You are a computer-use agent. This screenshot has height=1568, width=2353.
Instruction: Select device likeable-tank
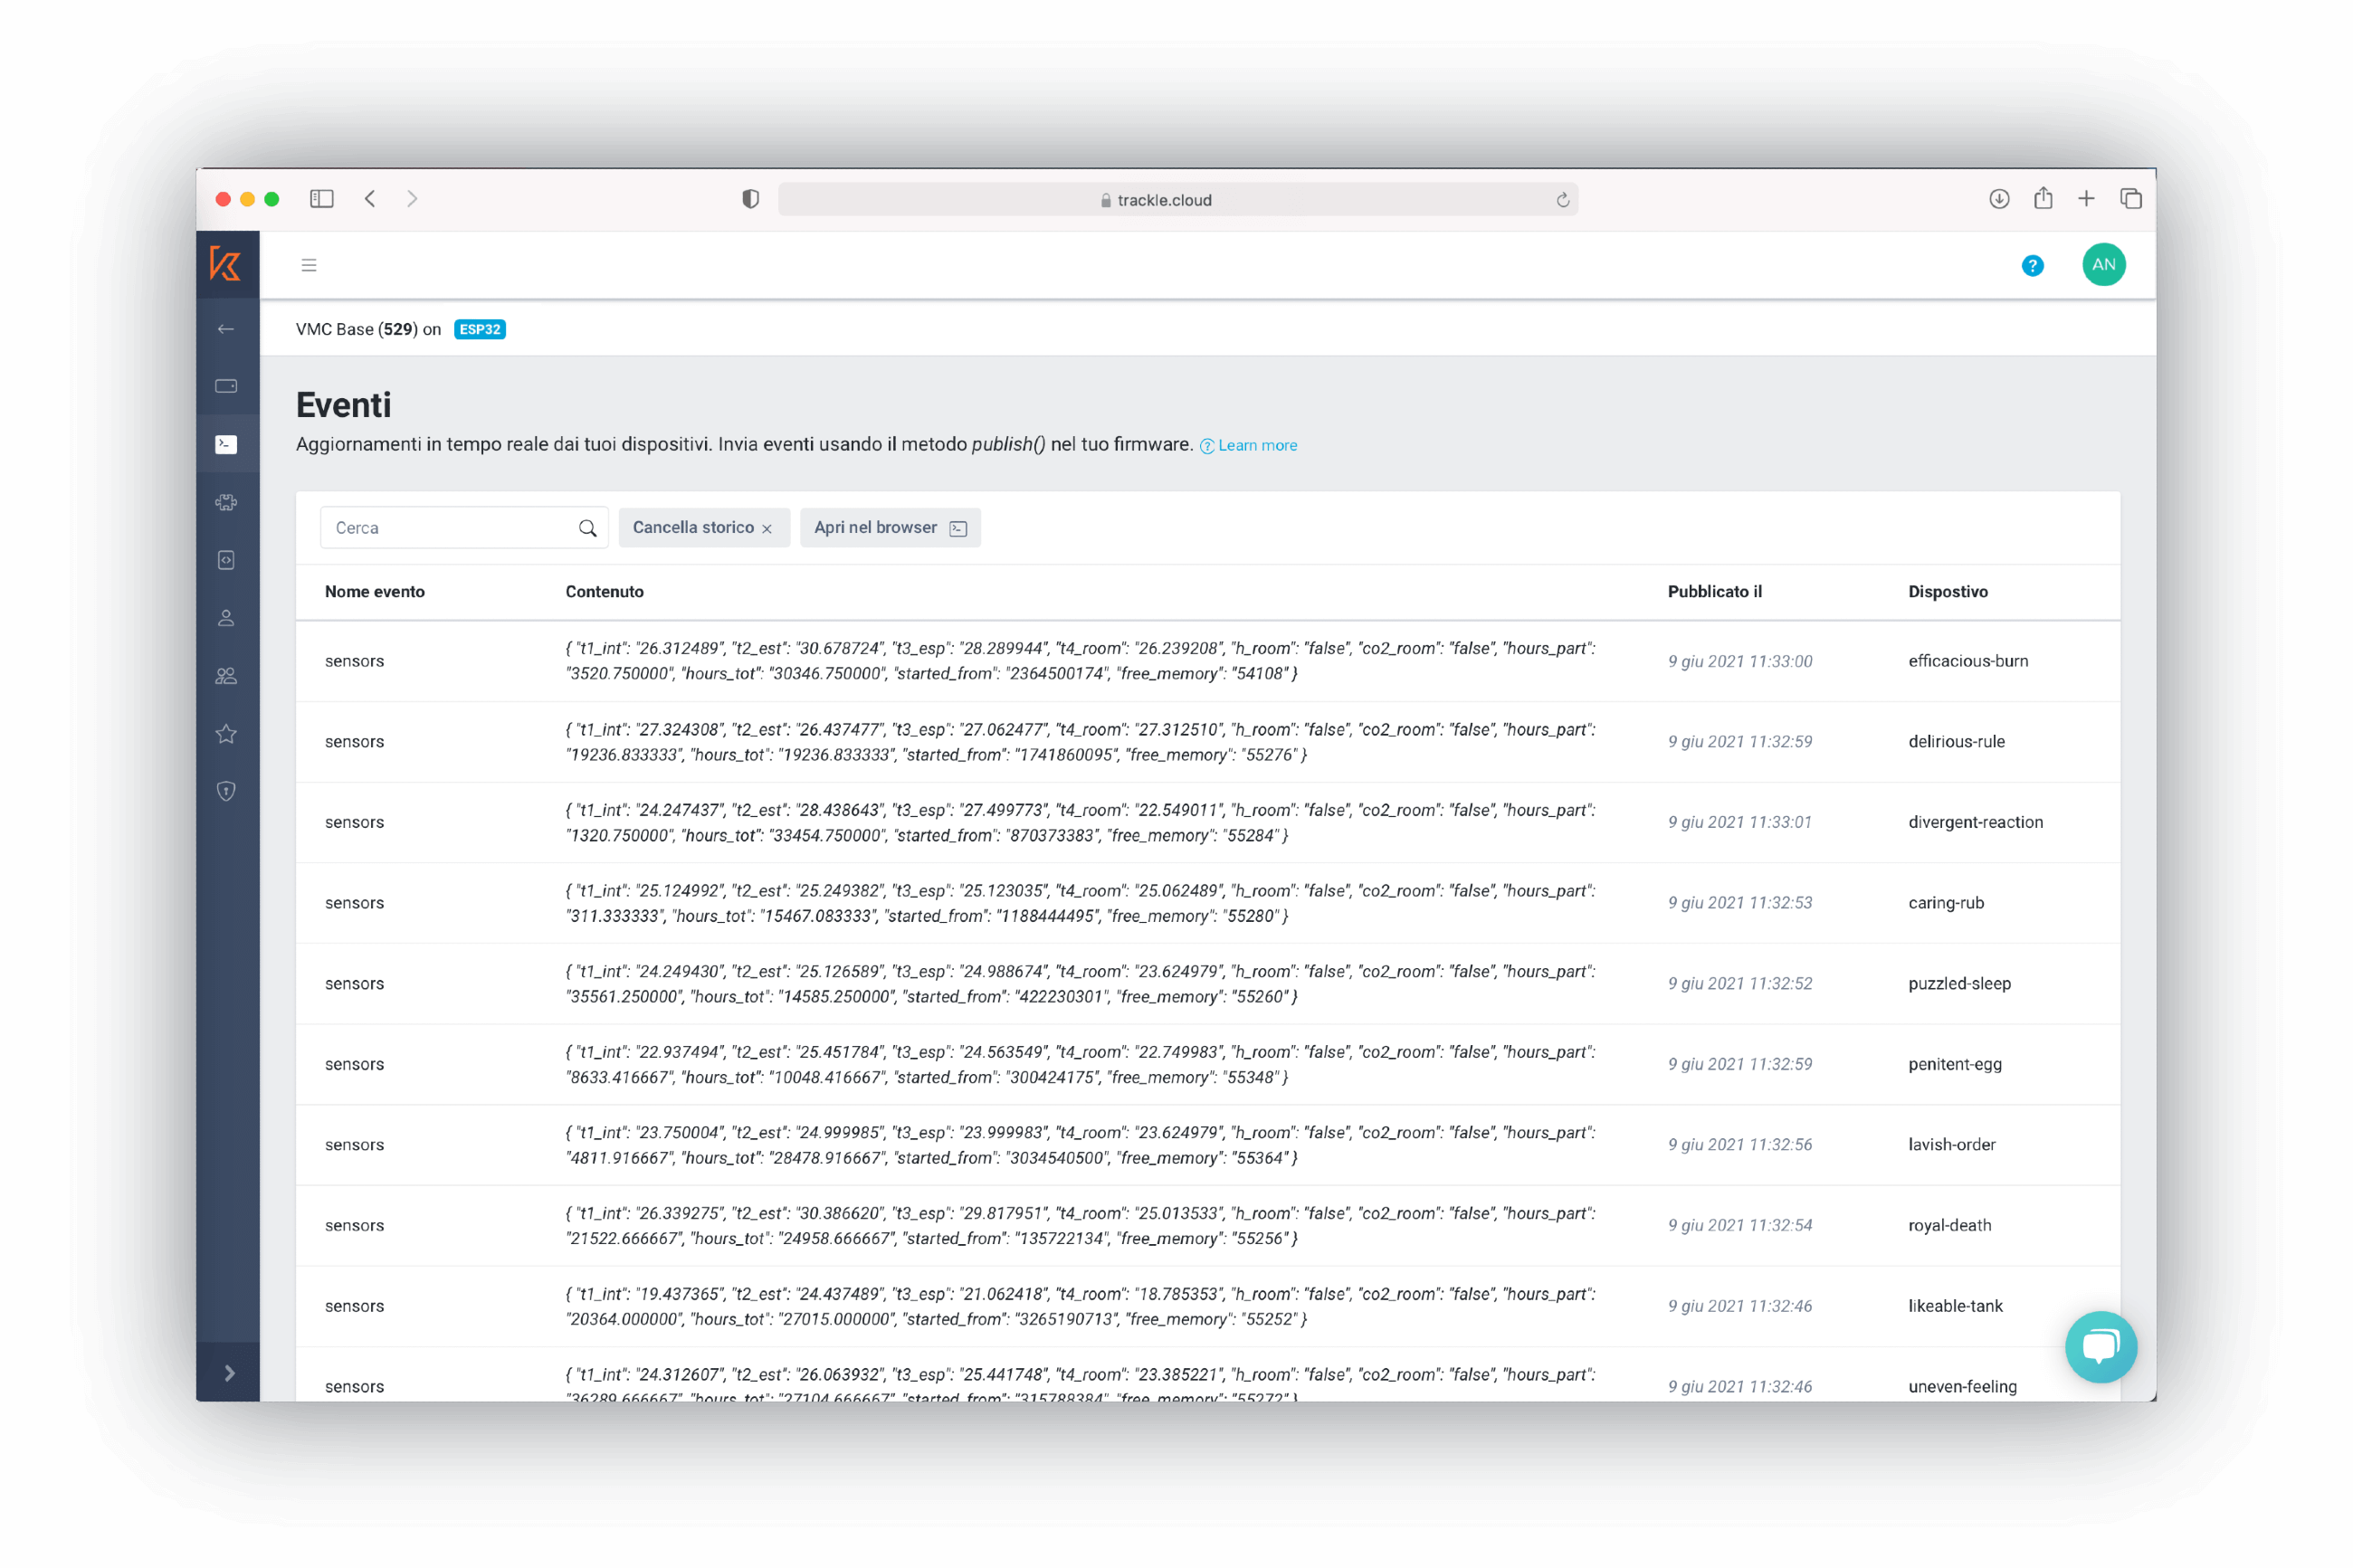pyautogui.click(x=1955, y=1306)
